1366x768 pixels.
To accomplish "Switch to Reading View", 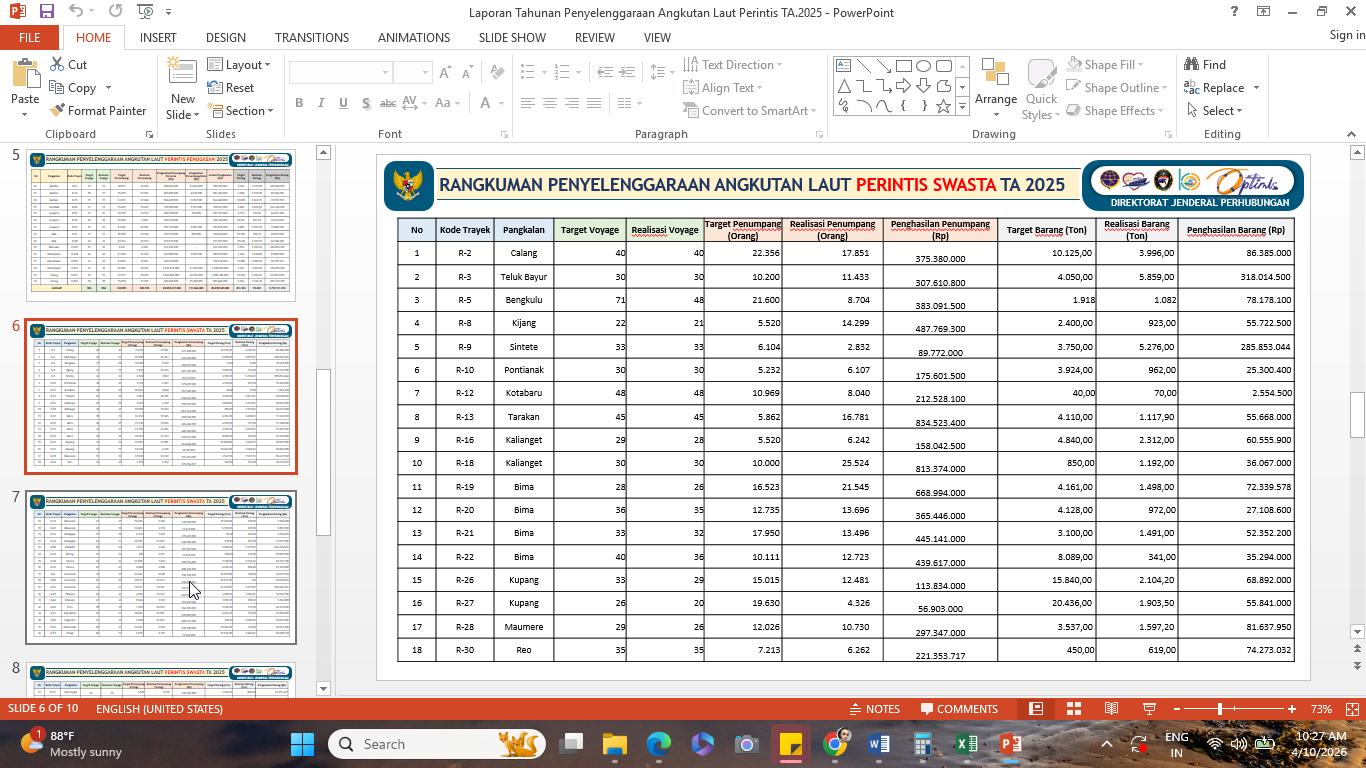I will tap(1111, 709).
